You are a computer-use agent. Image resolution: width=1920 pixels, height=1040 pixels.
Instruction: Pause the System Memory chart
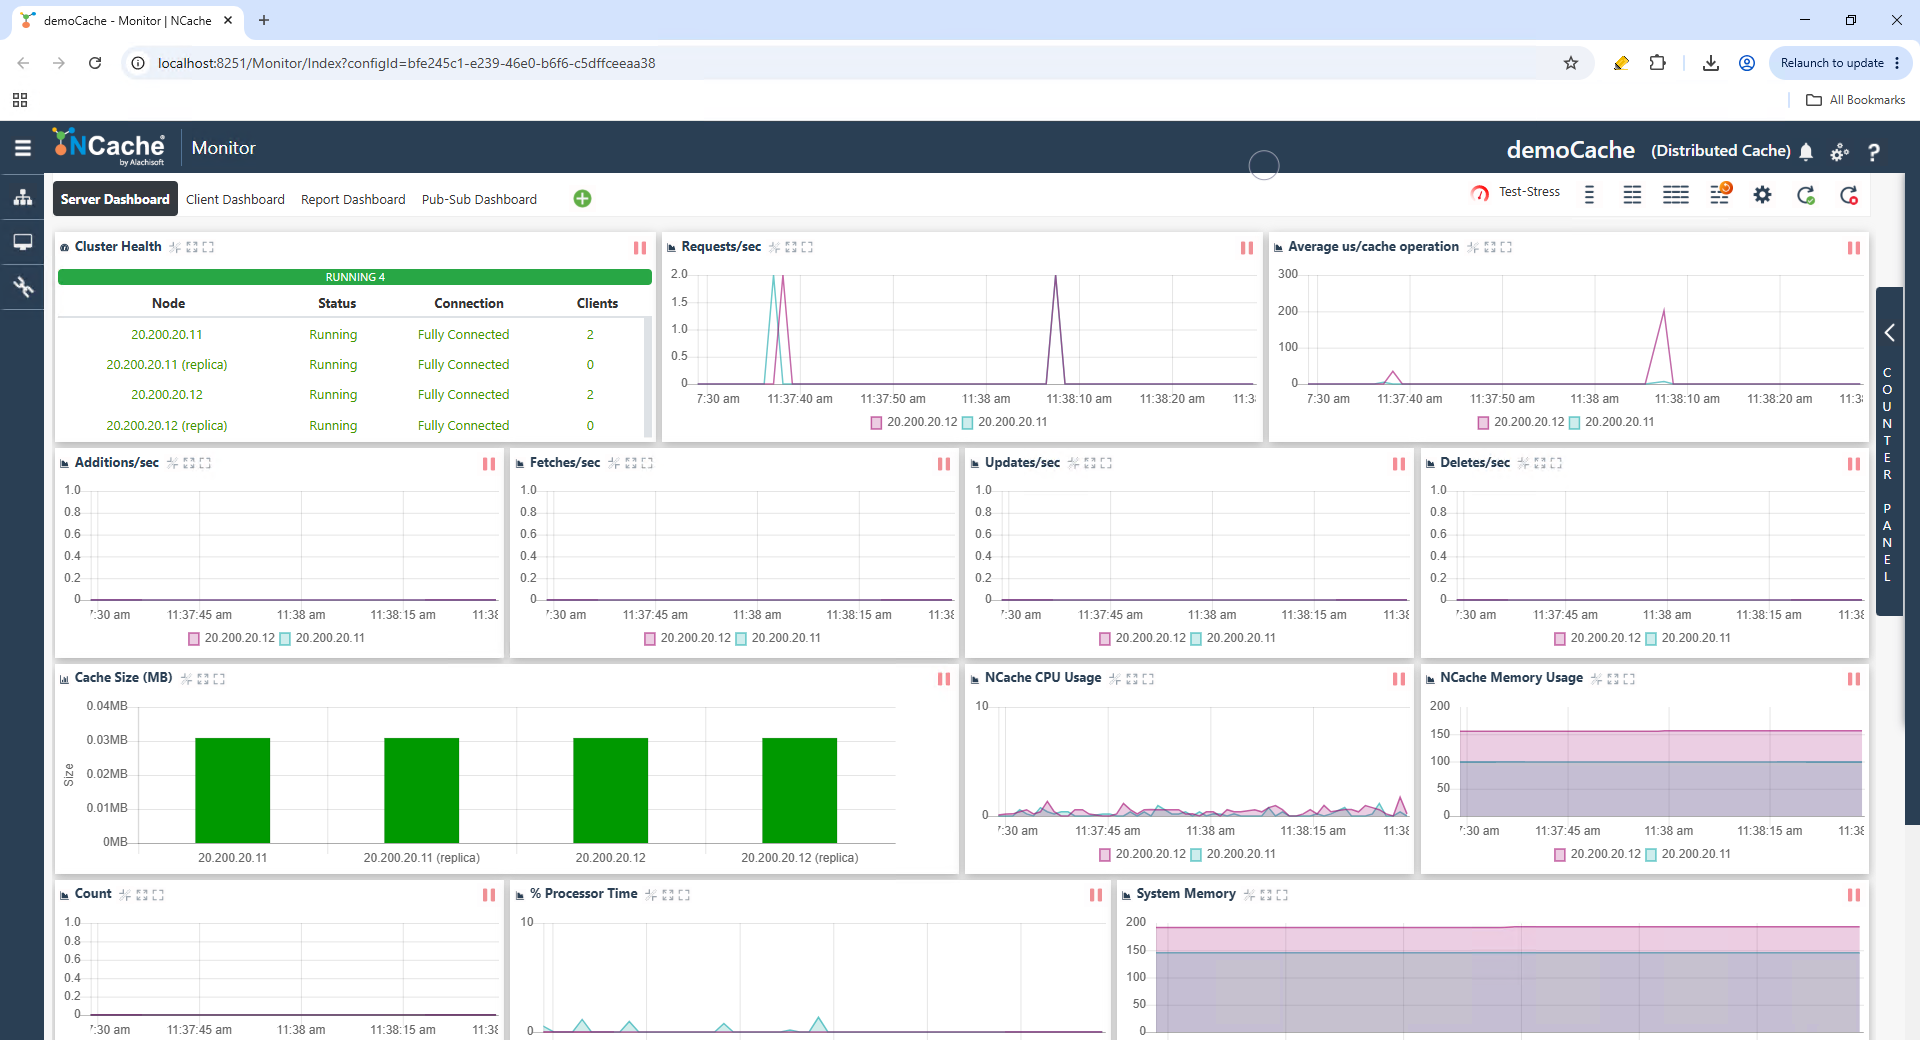[1854, 895]
